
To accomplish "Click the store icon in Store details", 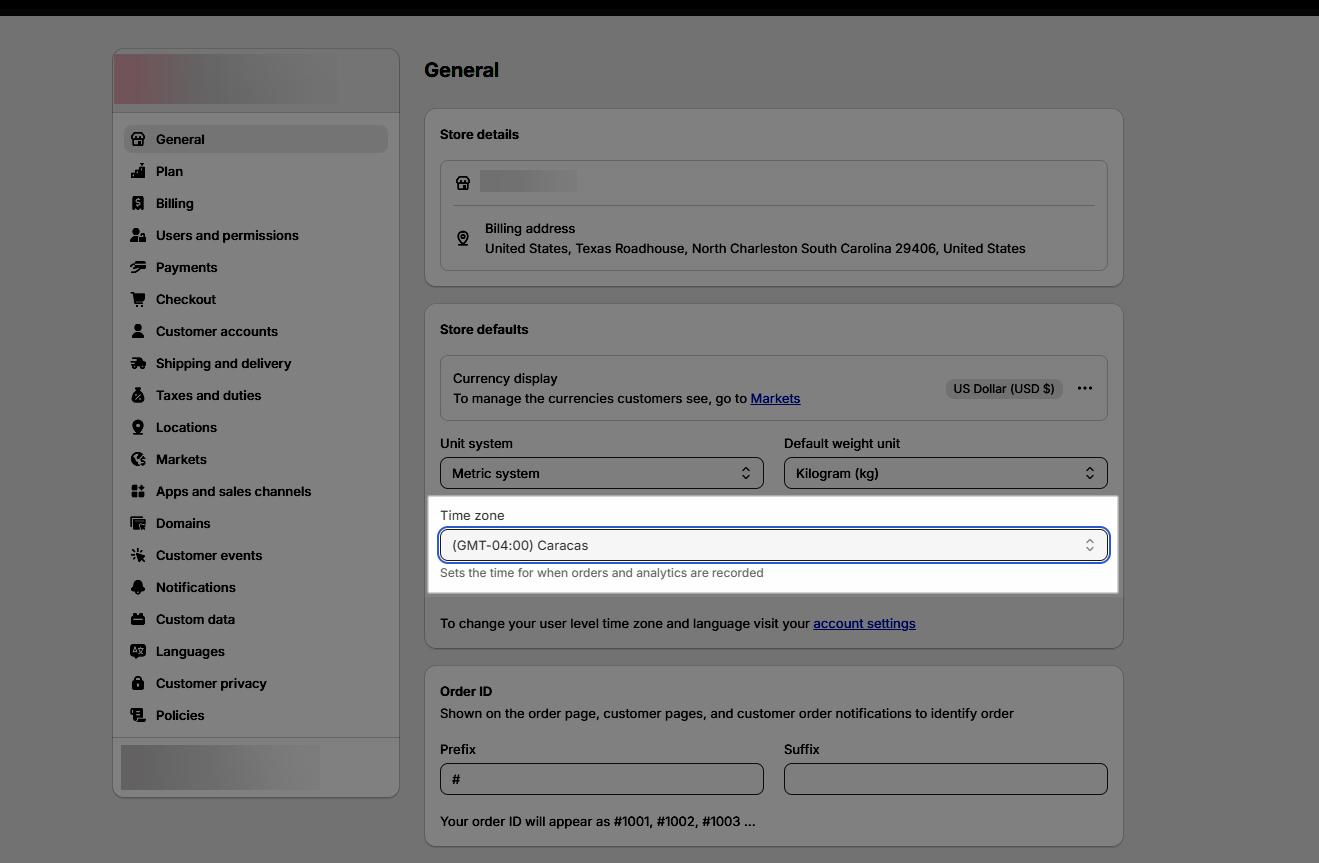I will 463,183.
